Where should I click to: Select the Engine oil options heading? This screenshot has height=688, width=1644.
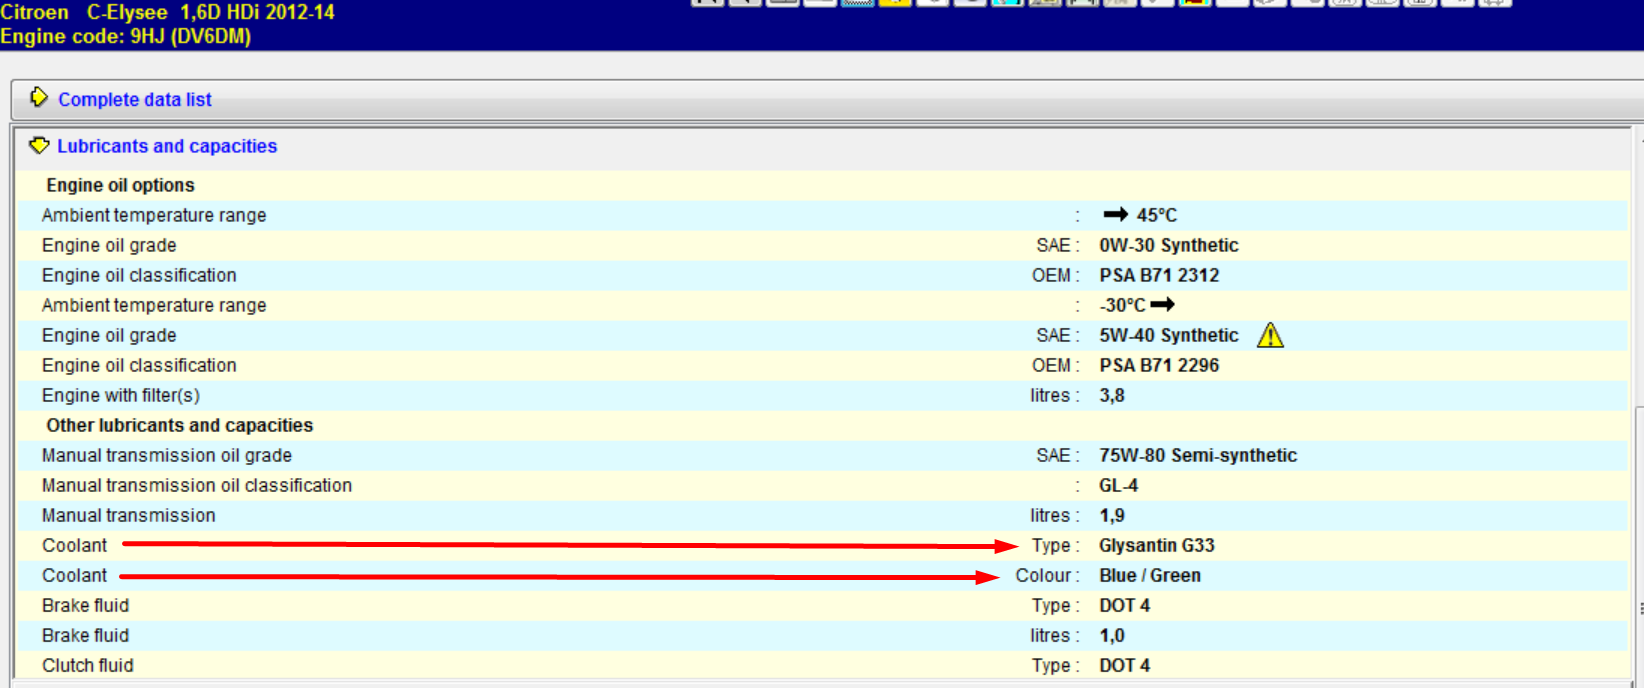pos(120,185)
